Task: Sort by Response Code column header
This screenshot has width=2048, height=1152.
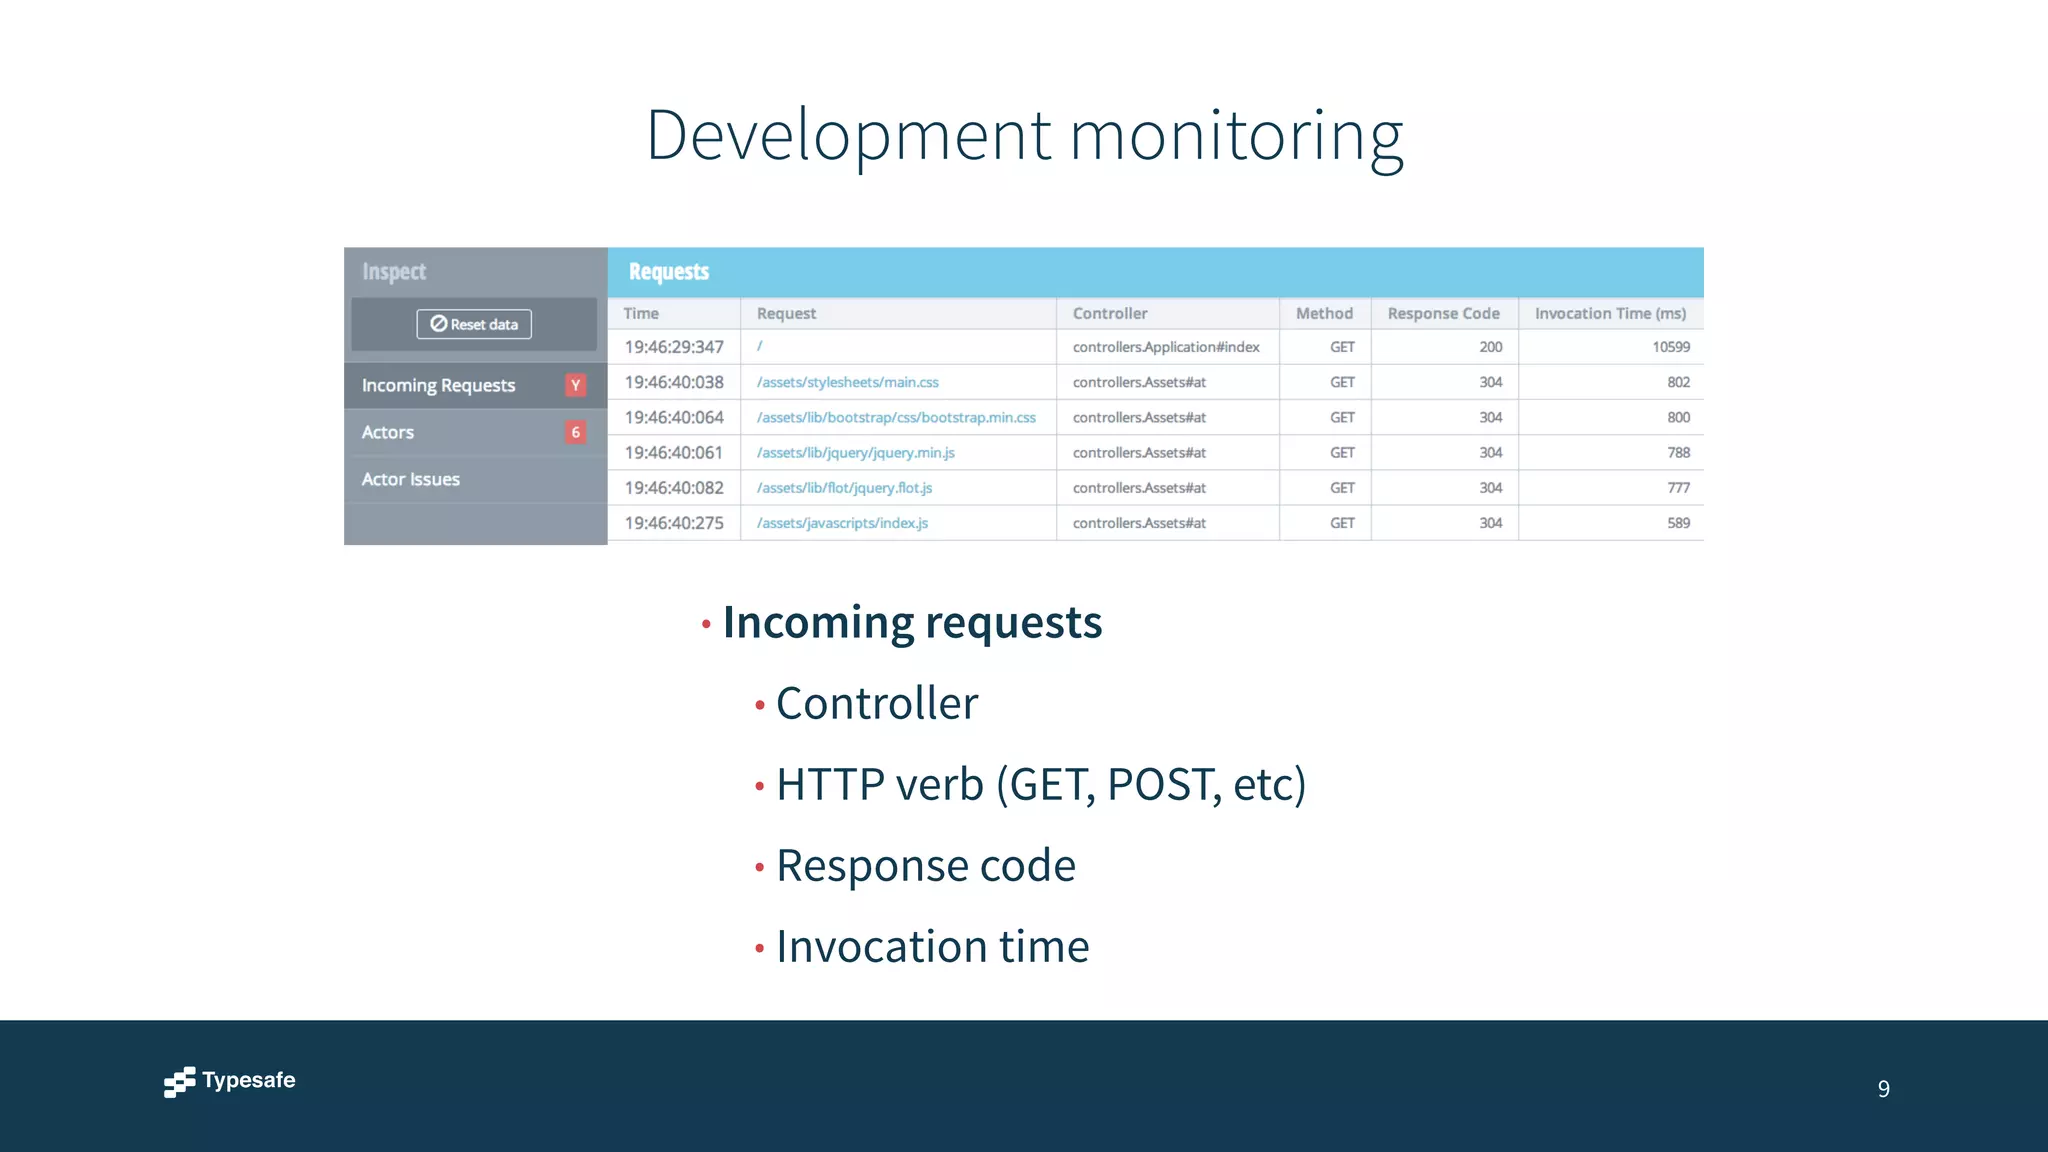Action: [x=1443, y=313]
